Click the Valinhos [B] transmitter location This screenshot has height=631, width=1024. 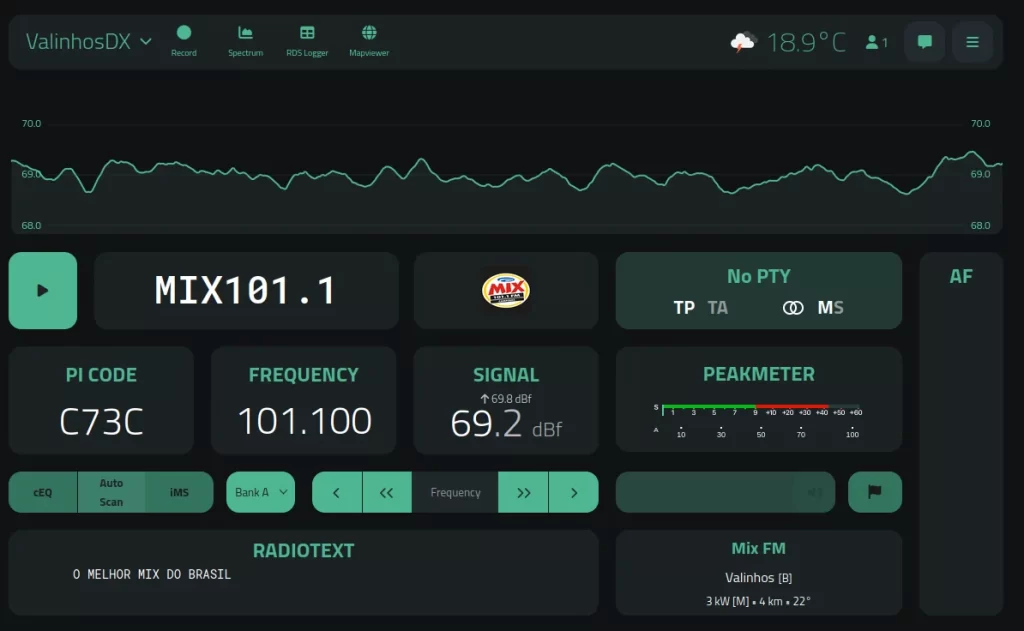(759, 578)
